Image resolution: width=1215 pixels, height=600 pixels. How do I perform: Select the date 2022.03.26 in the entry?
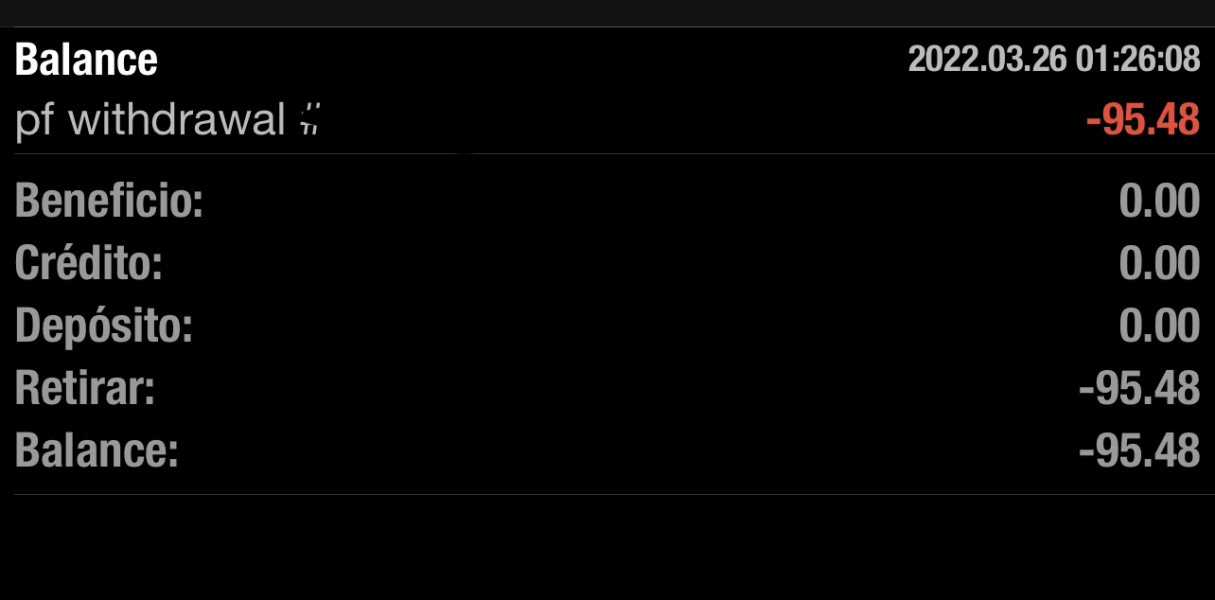tap(987, 59)
